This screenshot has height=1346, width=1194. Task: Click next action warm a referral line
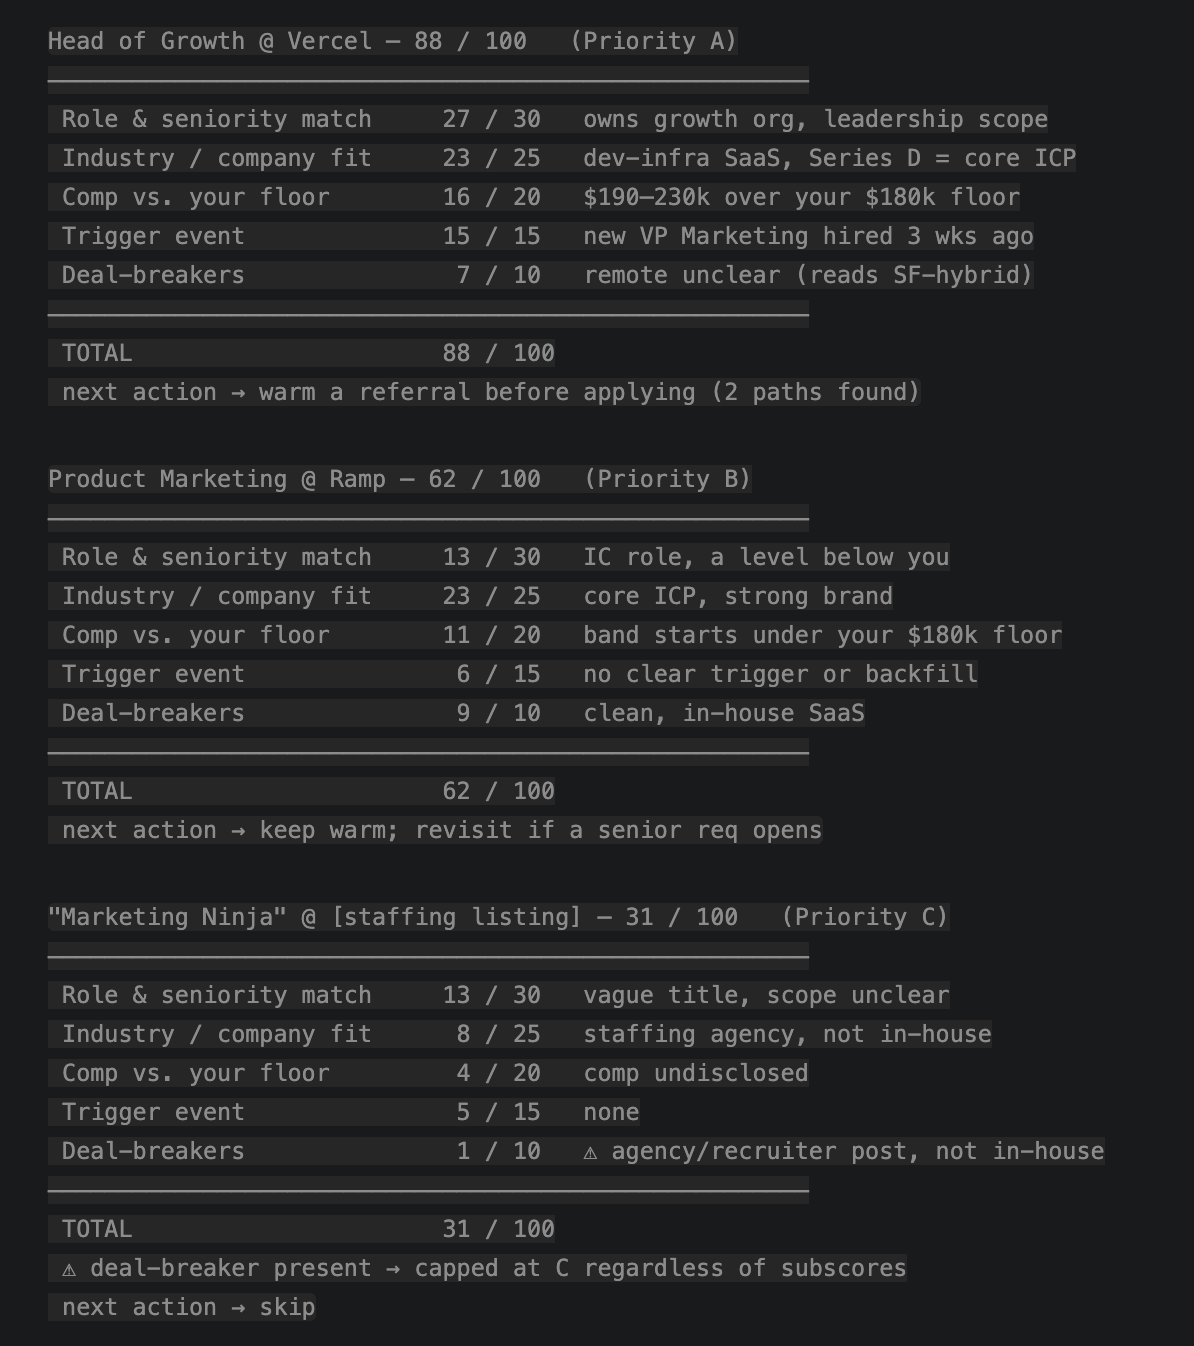[x=484, y=392]
